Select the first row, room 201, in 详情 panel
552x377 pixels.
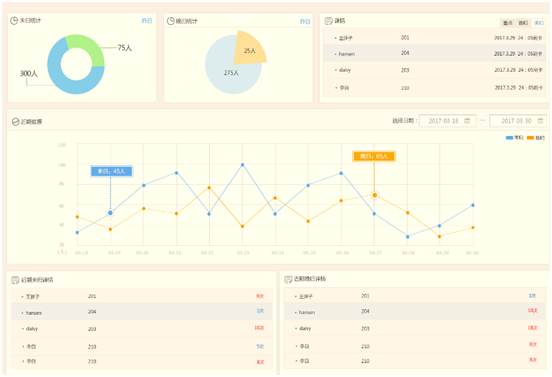[434, 37]
